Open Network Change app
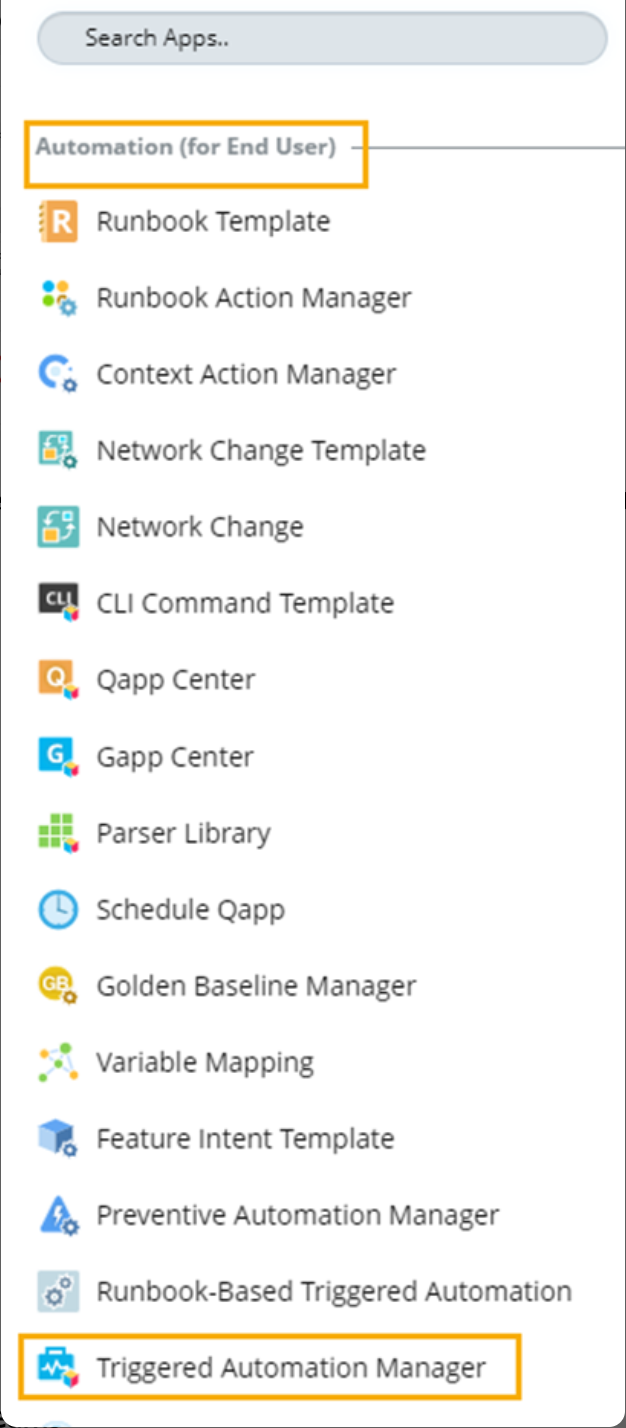The height and width of the screenshot is (1428, 626). pos(200,527)
